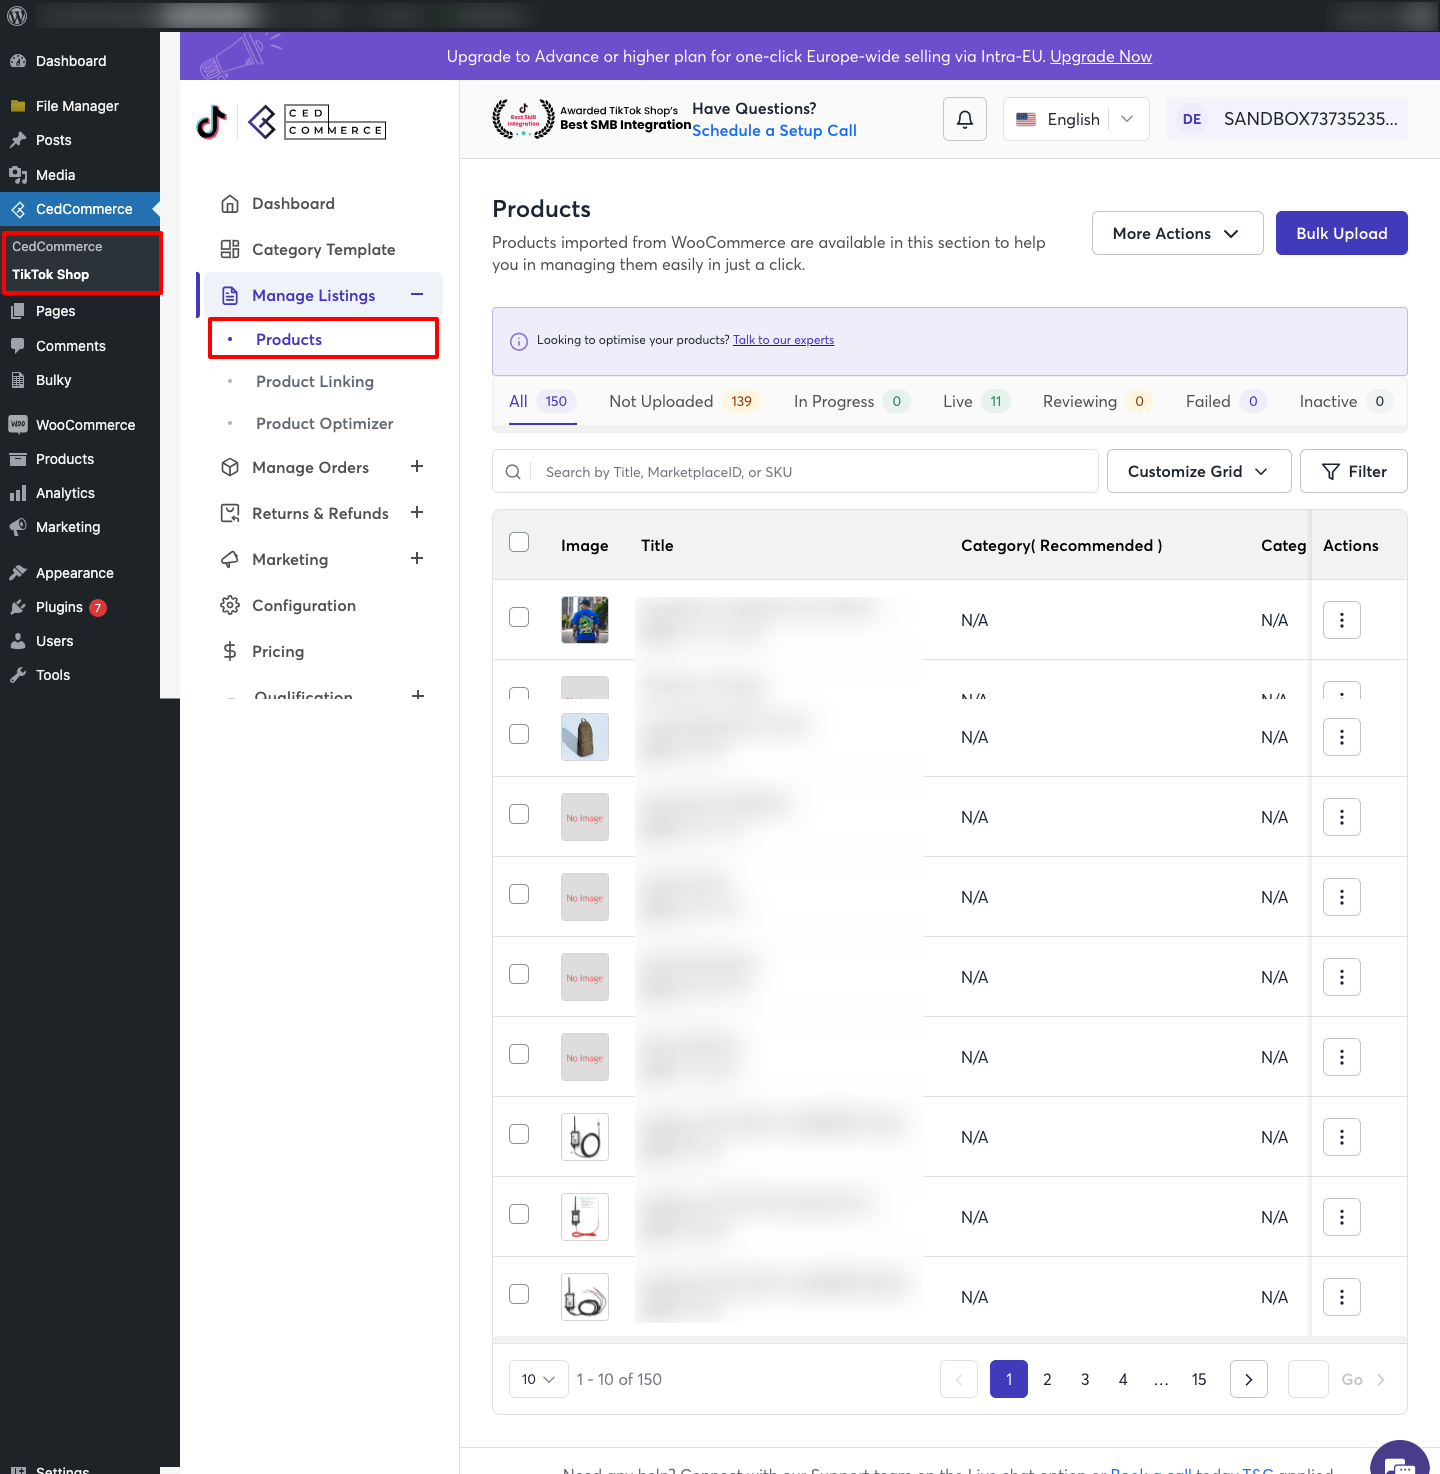Expand the Customize Grid dropdown
This screenshot has height=1474, width=1440.
click(x=1198, y=471)
